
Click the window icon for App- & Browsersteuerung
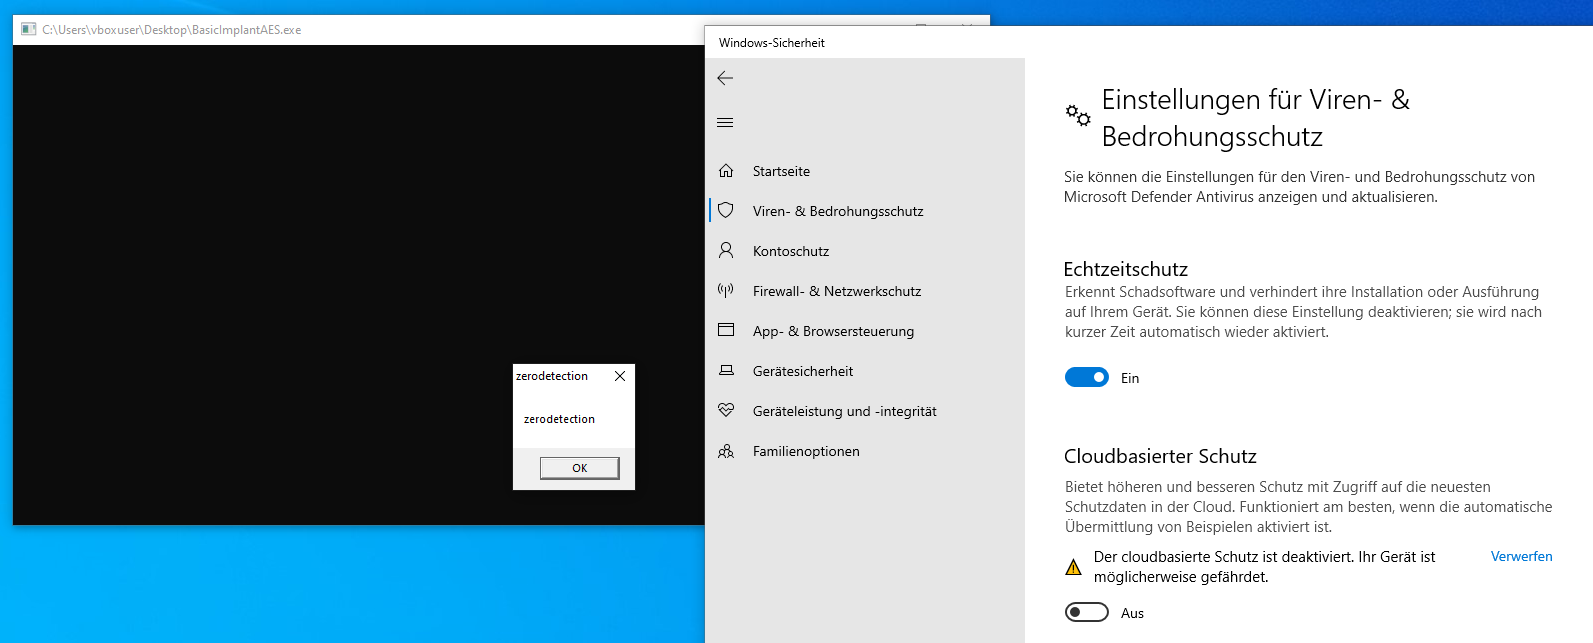pyautogui.click(x=726, y=330)
